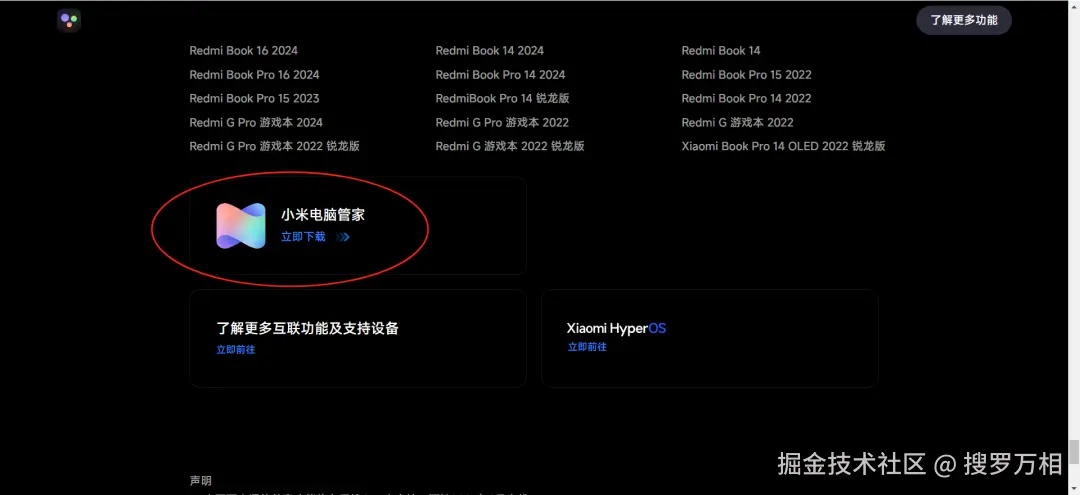This screenshot has height=495, width=1080.
Task: Click the Xiaomi HyperOS heading
Action: click(616, 328)
